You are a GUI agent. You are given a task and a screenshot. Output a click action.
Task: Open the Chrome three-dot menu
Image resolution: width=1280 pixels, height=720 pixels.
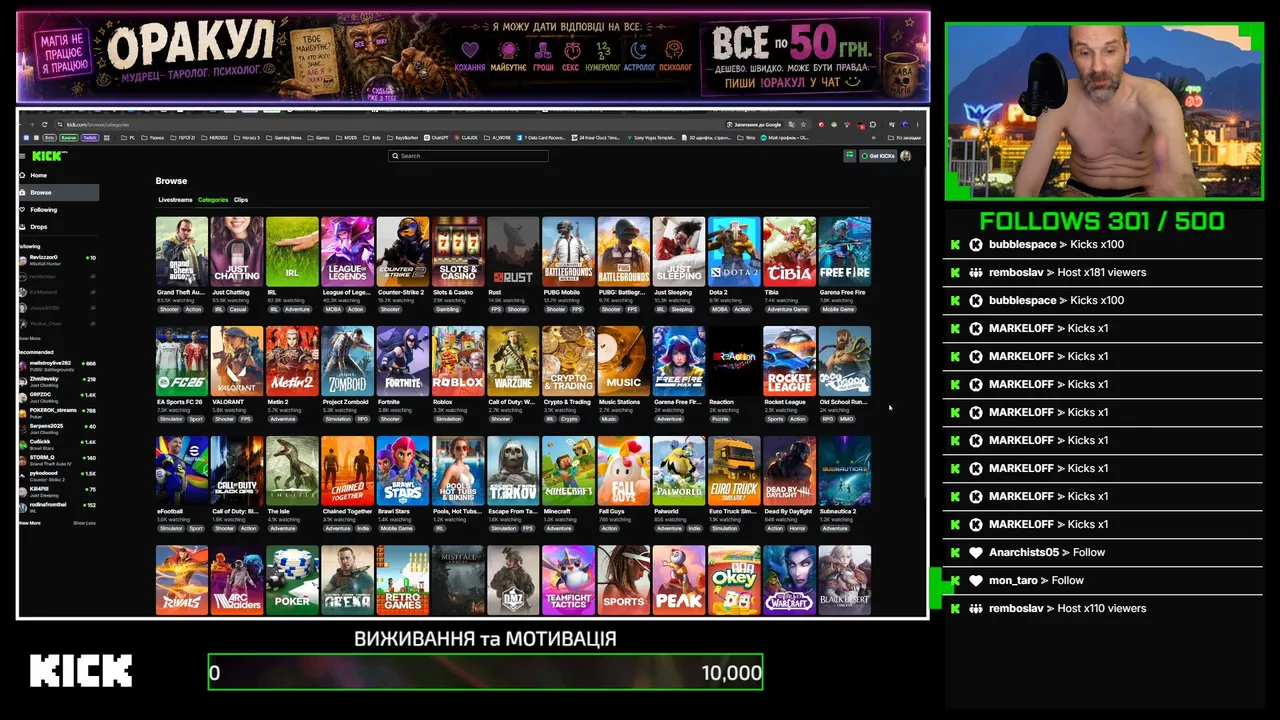(917, 124)
